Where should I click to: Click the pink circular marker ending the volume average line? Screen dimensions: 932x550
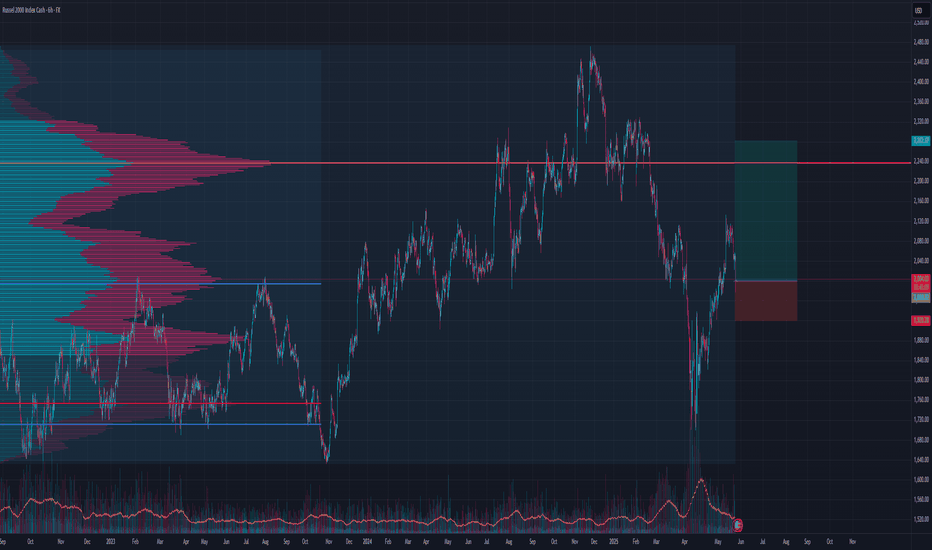(x=738, y=524)
